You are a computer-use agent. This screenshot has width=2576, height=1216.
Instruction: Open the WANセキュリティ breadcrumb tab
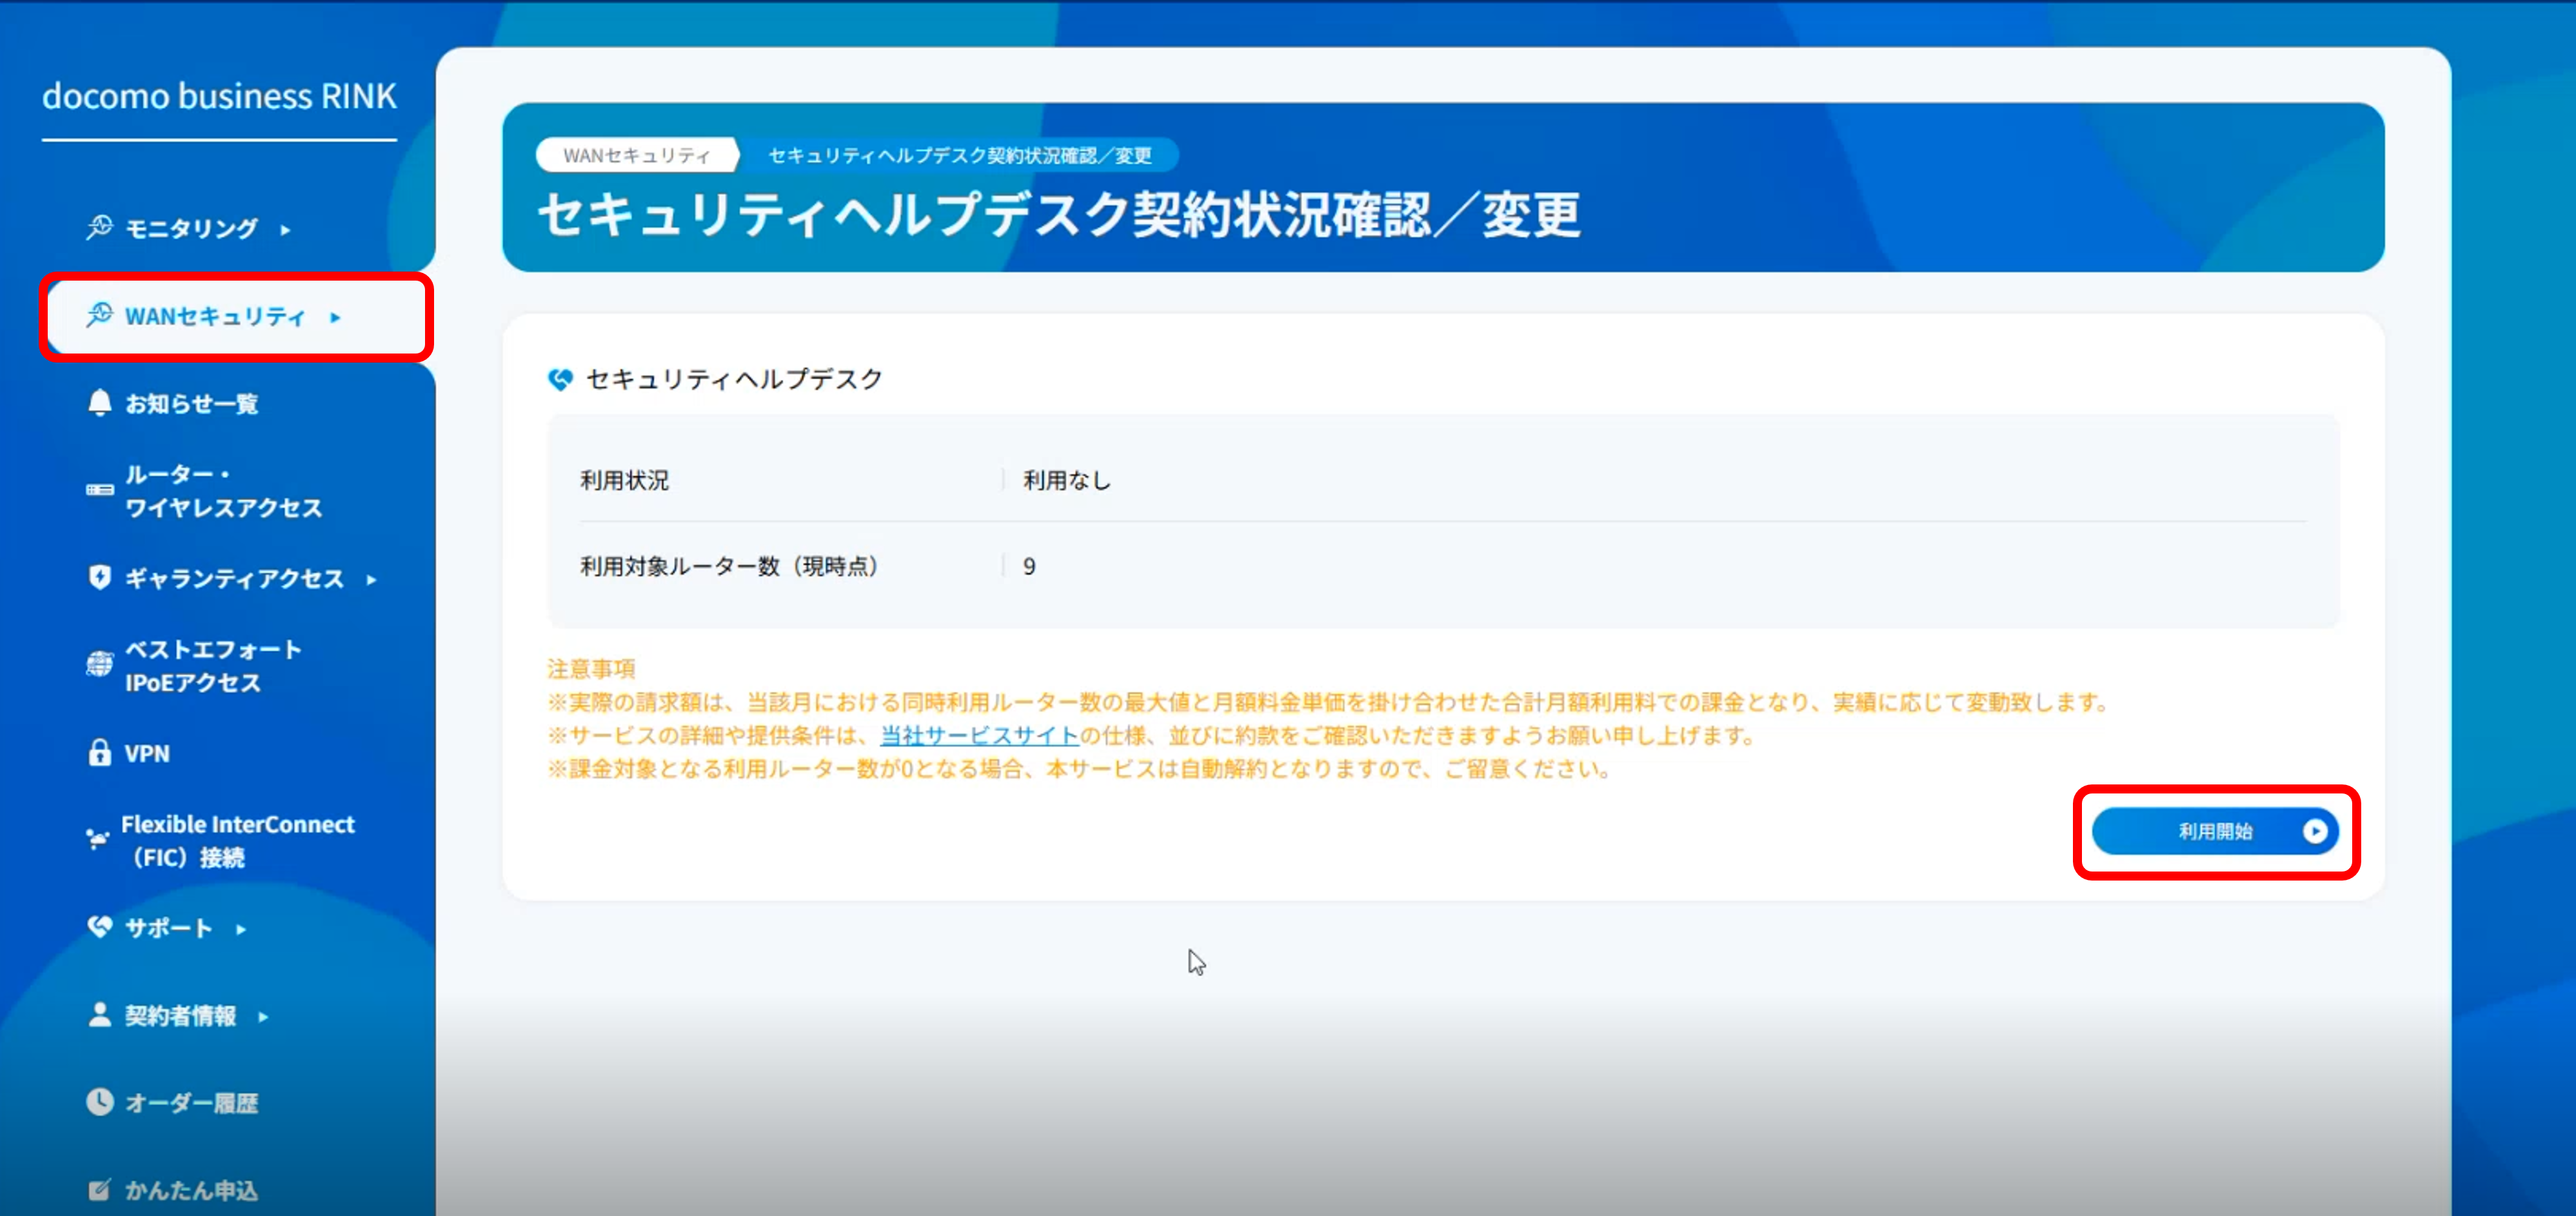point(637,154)
